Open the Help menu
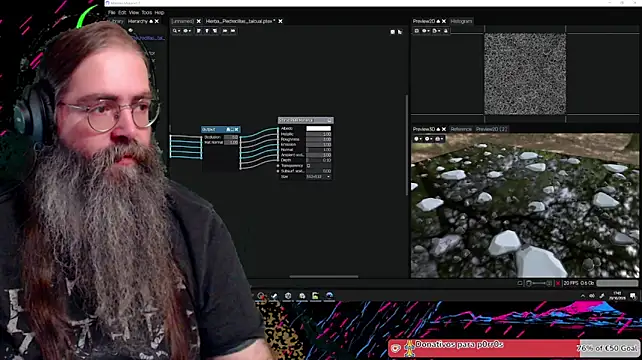 (159, 13)
